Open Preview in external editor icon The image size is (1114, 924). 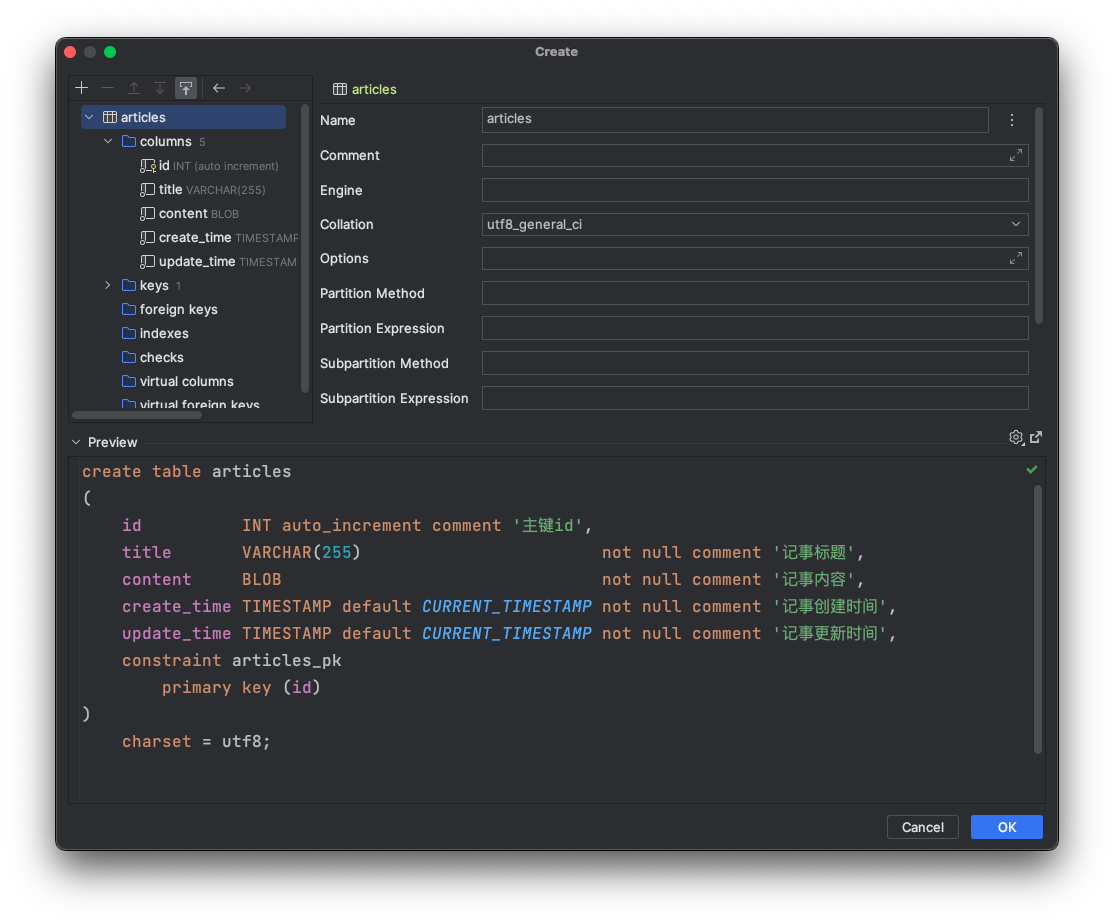tap(1036, 437)
